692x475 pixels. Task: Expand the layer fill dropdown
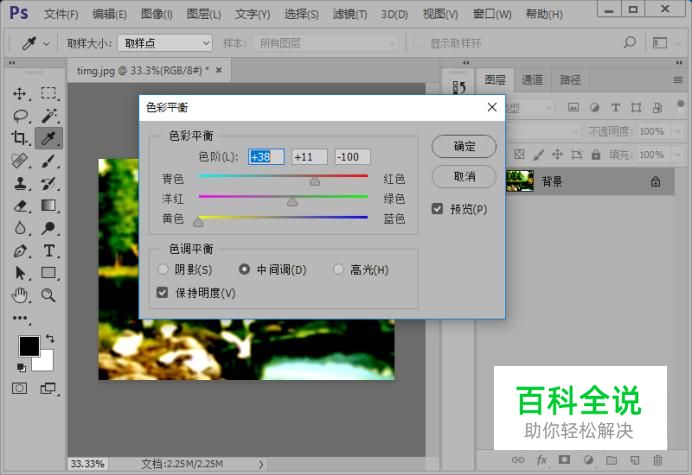(677, 155)
